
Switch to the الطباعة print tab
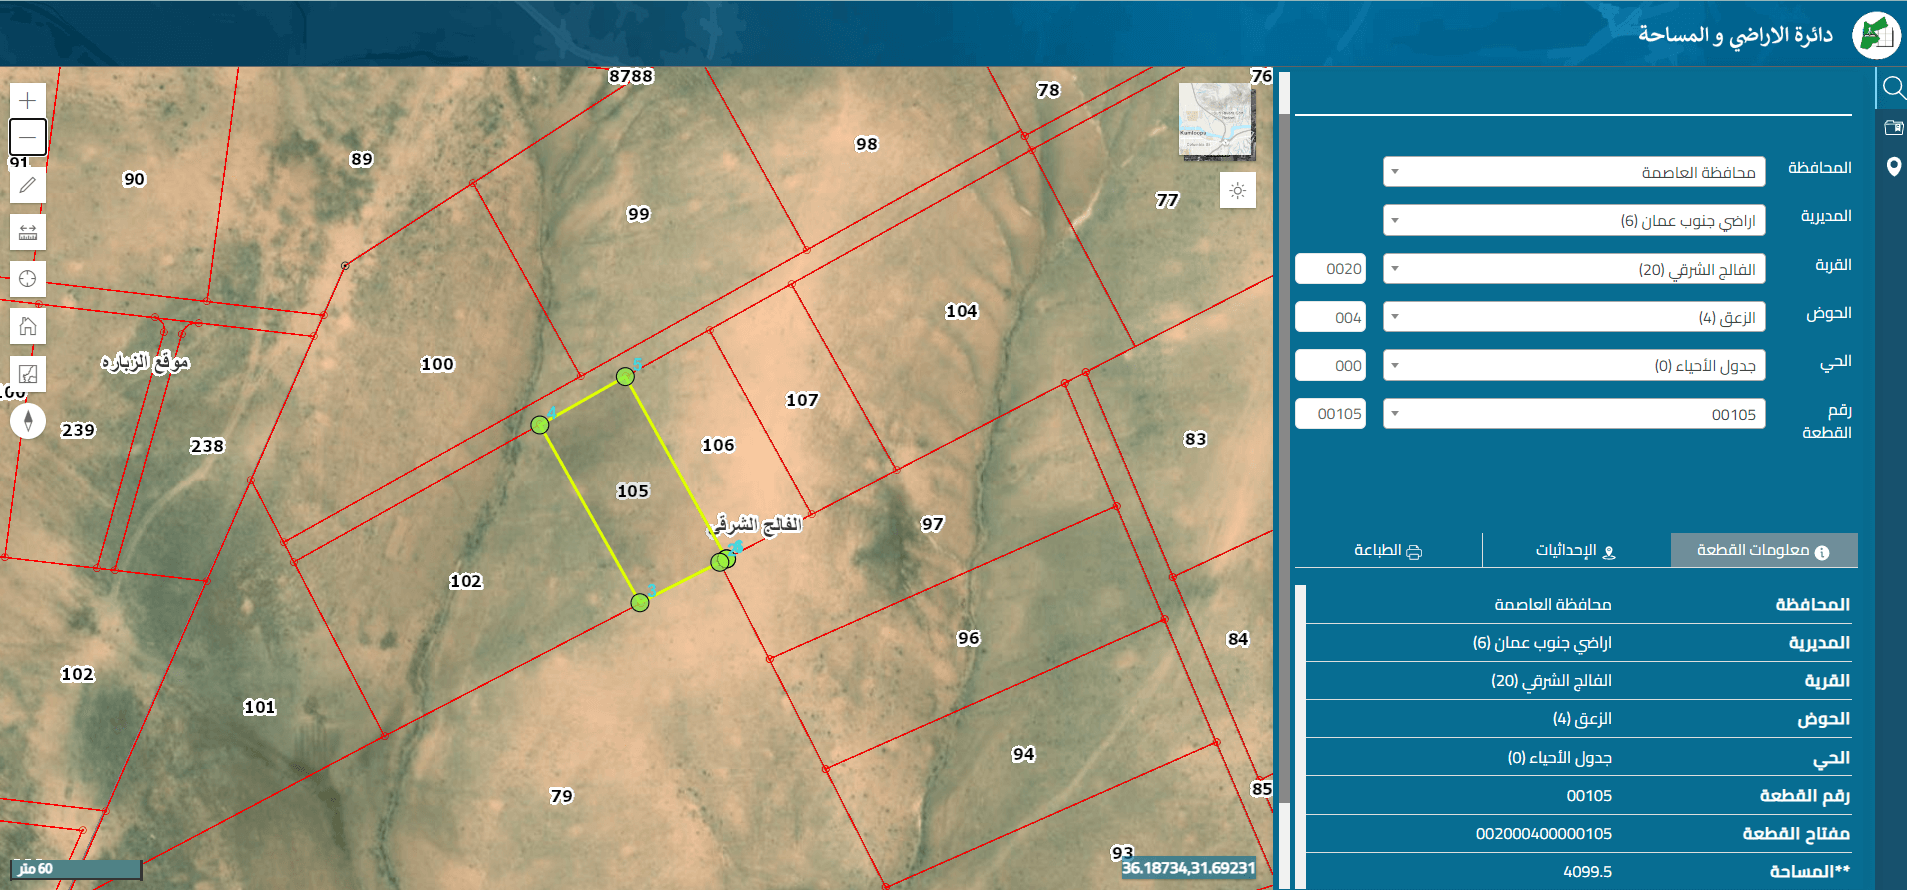click(1388, 550)
